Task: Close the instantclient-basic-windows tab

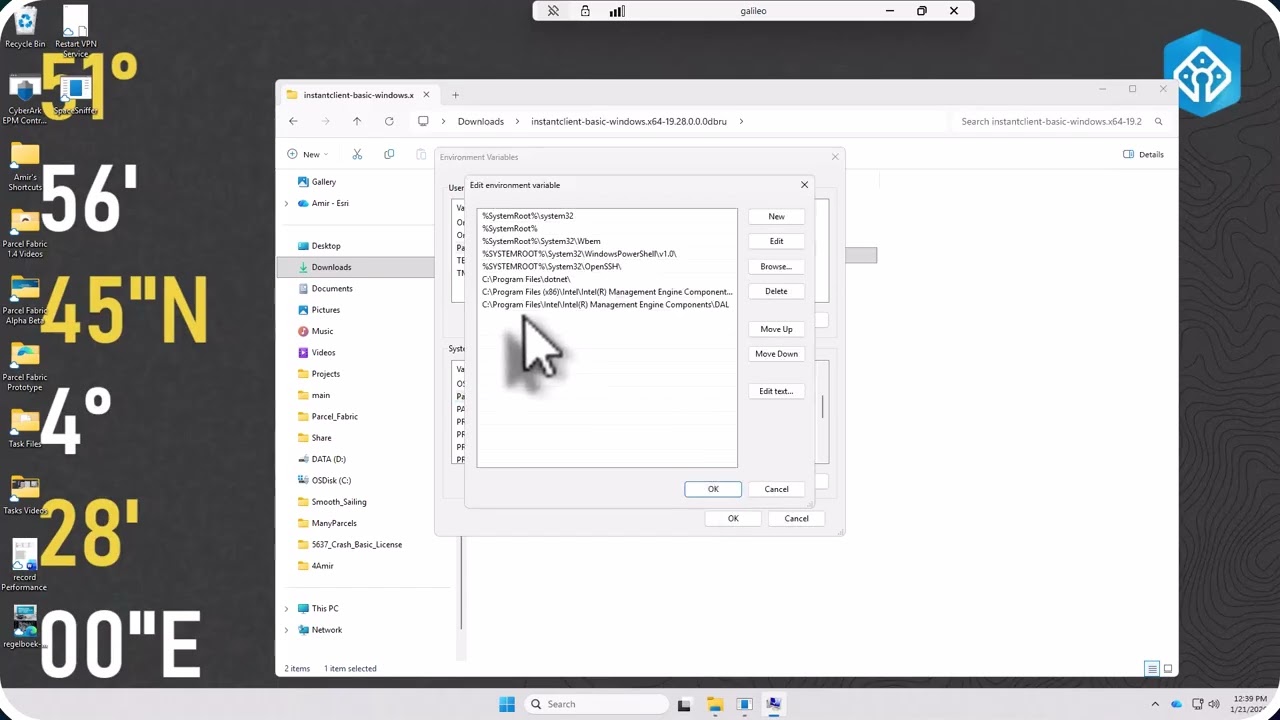Action: coord(426,95)
